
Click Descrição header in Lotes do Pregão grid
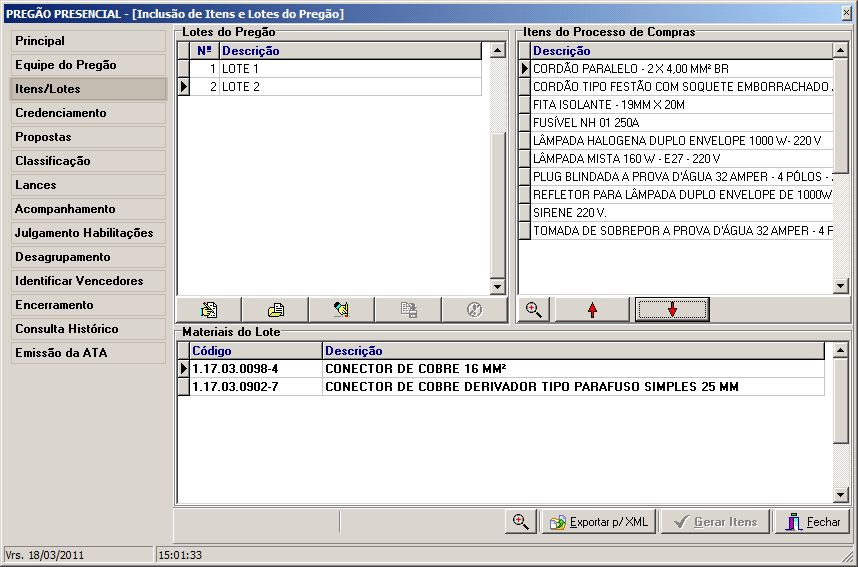pyautogui.click(x=350, y=51)
